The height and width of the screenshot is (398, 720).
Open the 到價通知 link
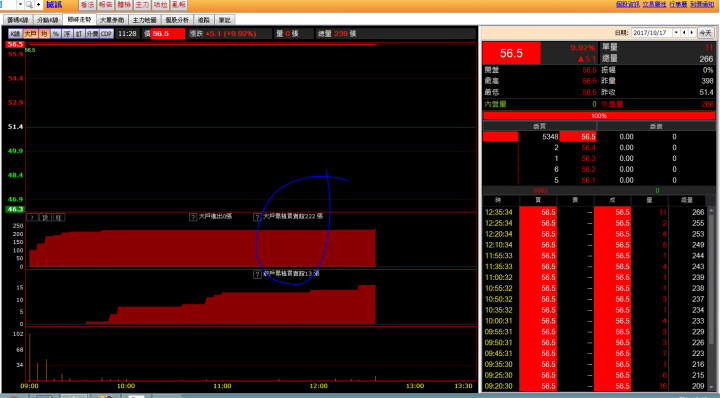[702, 4]
